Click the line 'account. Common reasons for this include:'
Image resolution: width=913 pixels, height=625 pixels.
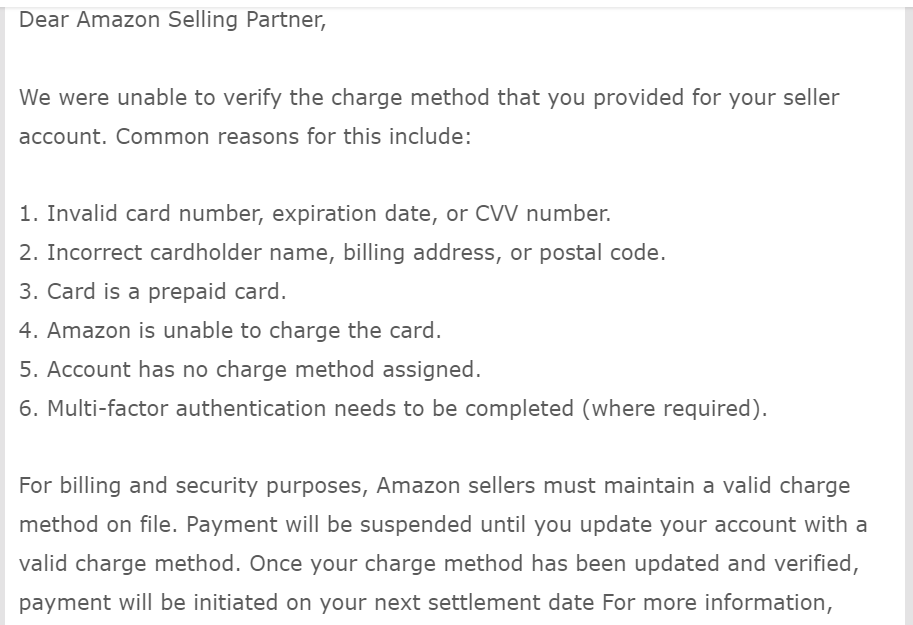[x=245, y=137]
